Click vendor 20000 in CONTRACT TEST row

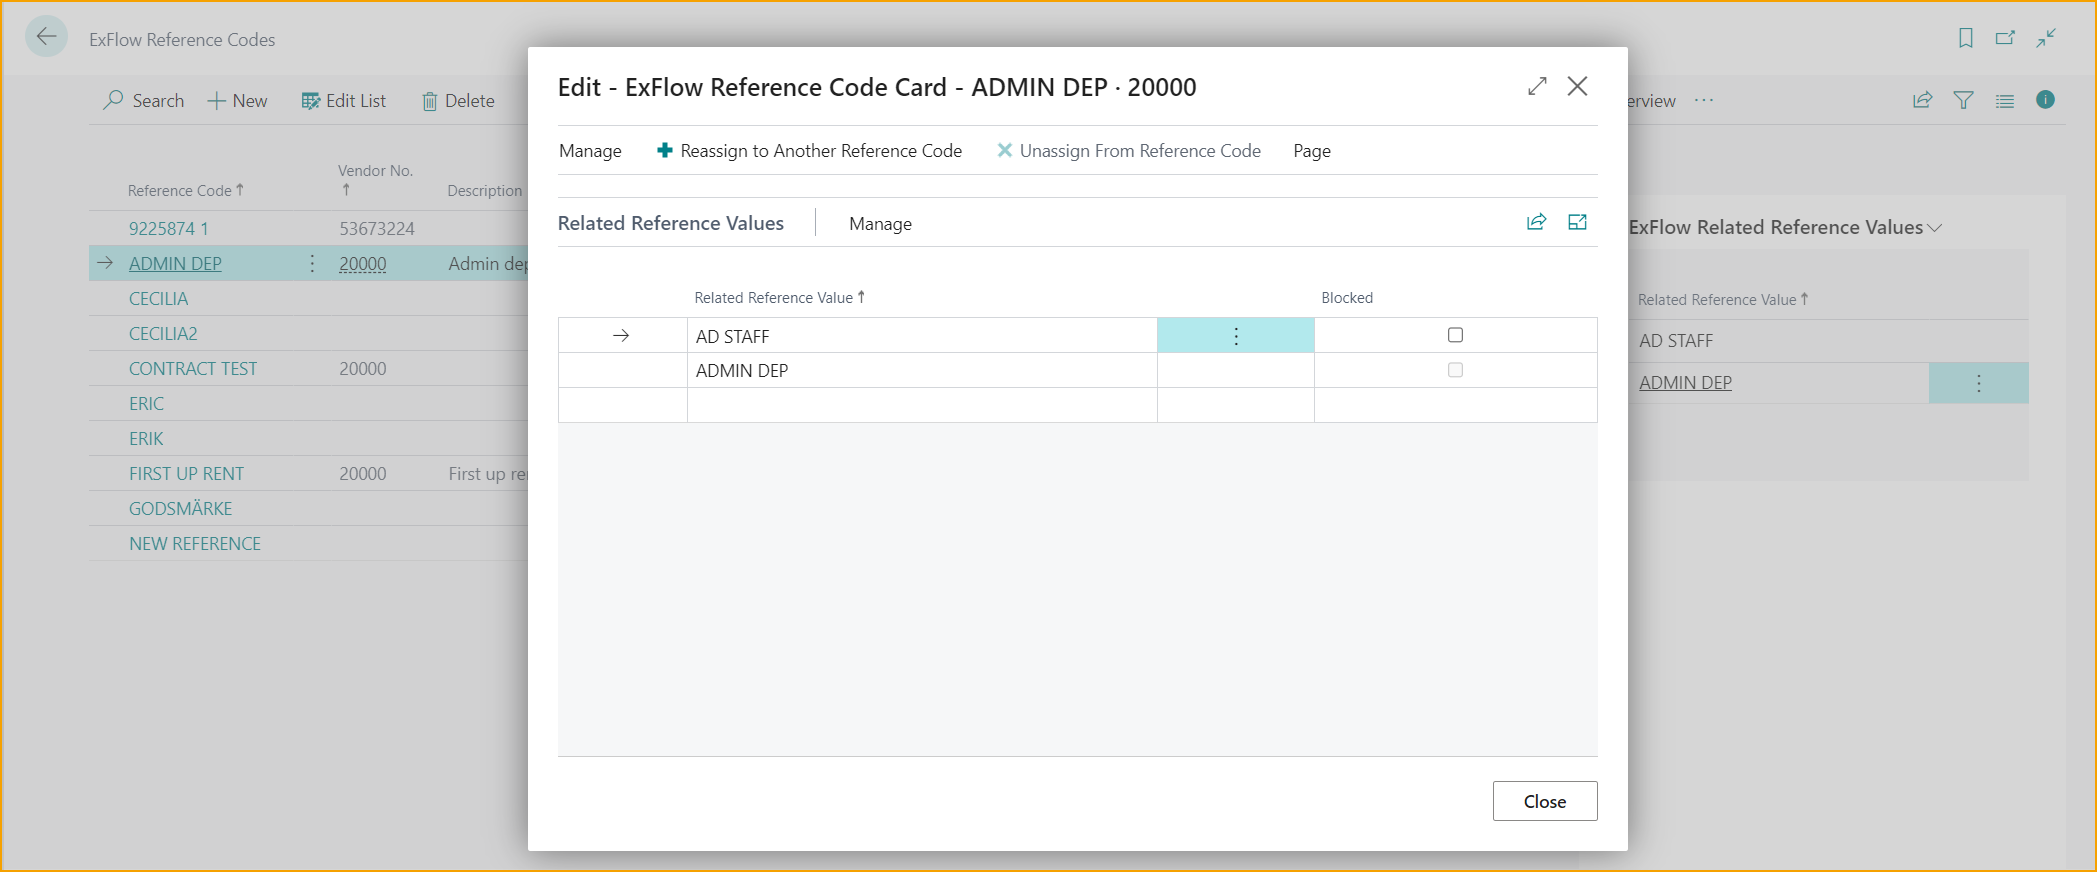(362, 369)
